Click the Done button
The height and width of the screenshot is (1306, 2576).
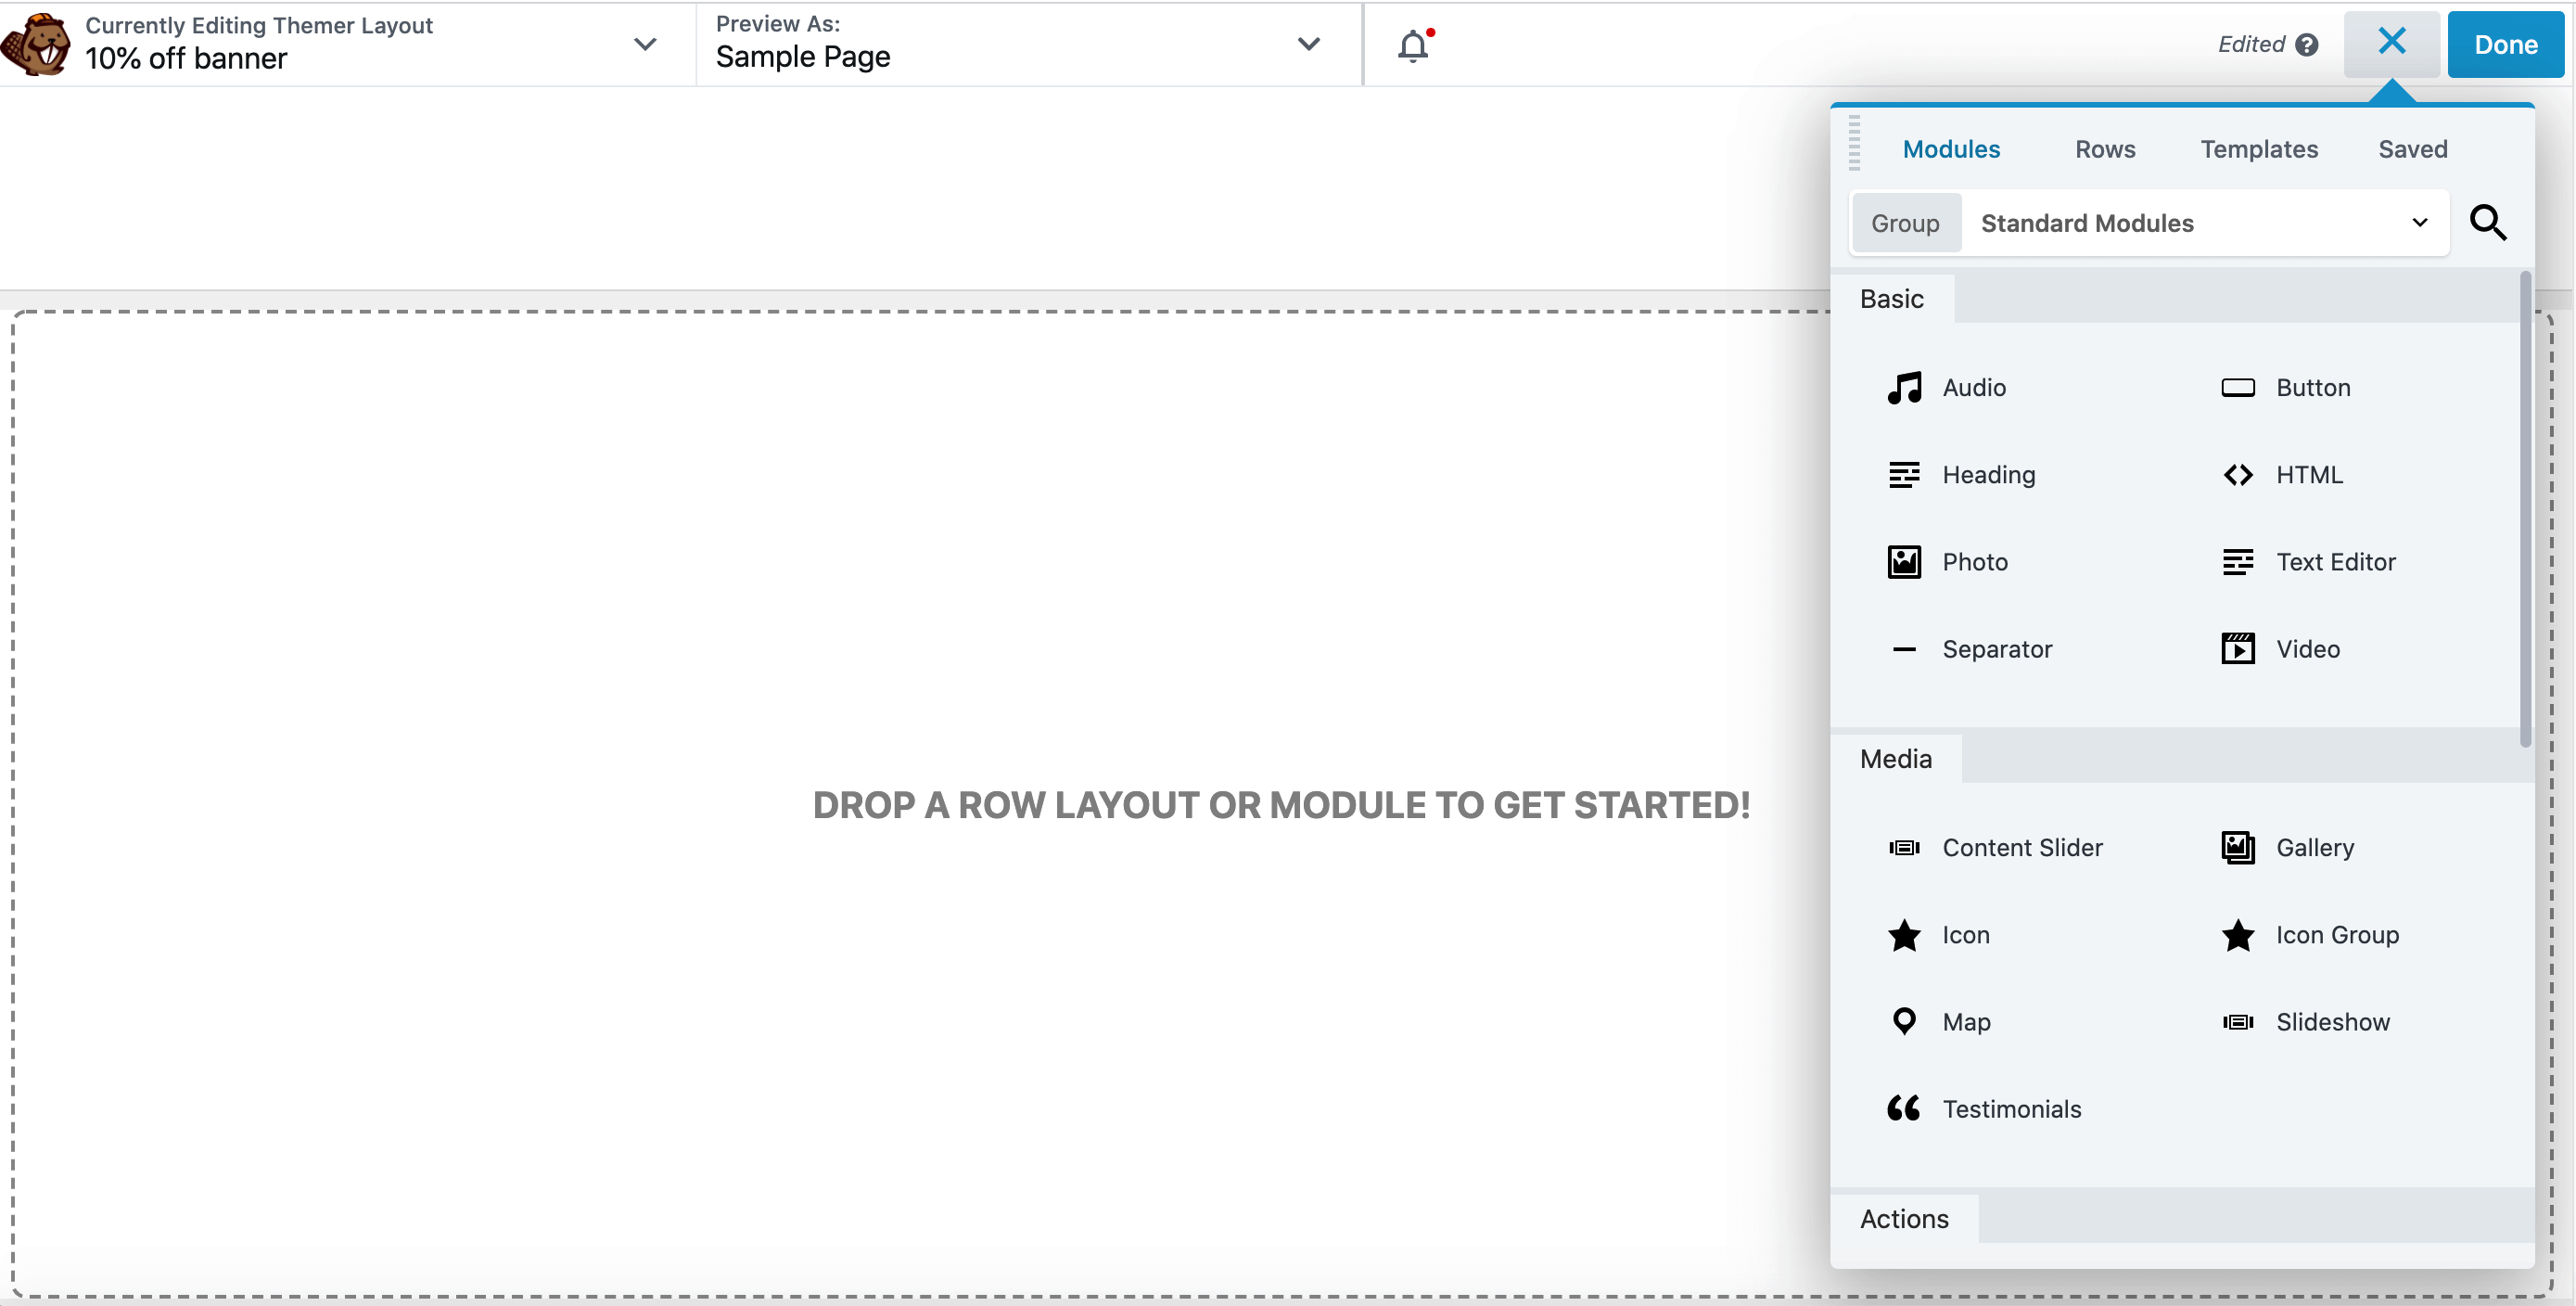coord(2506,44)
